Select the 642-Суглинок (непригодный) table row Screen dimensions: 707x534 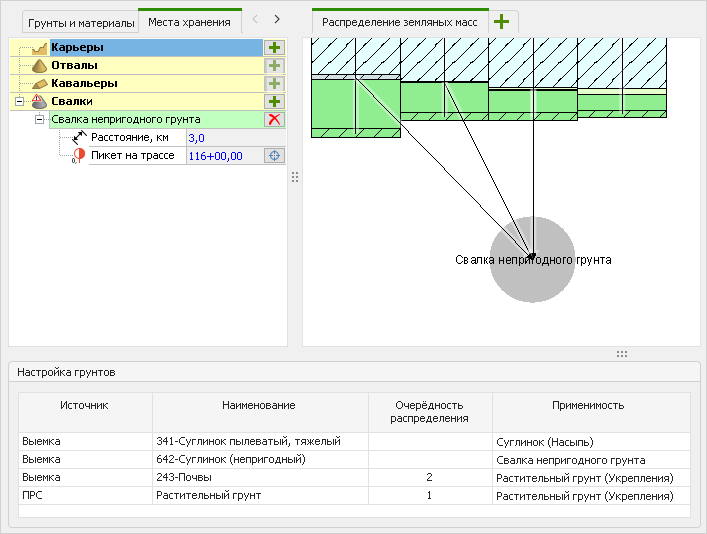click(x=231, y=459)
